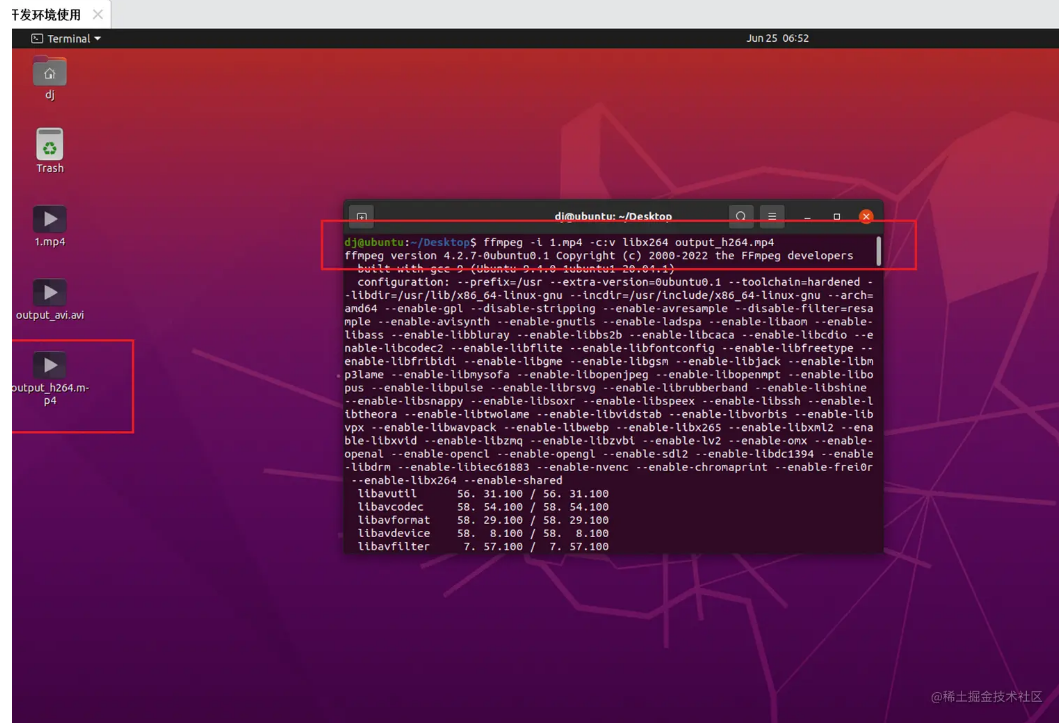The height and width of the screenshot is (723, 1059).
Task: Click the play triangle on 1.mp4 thumbnail
Action: pos(49,219)
